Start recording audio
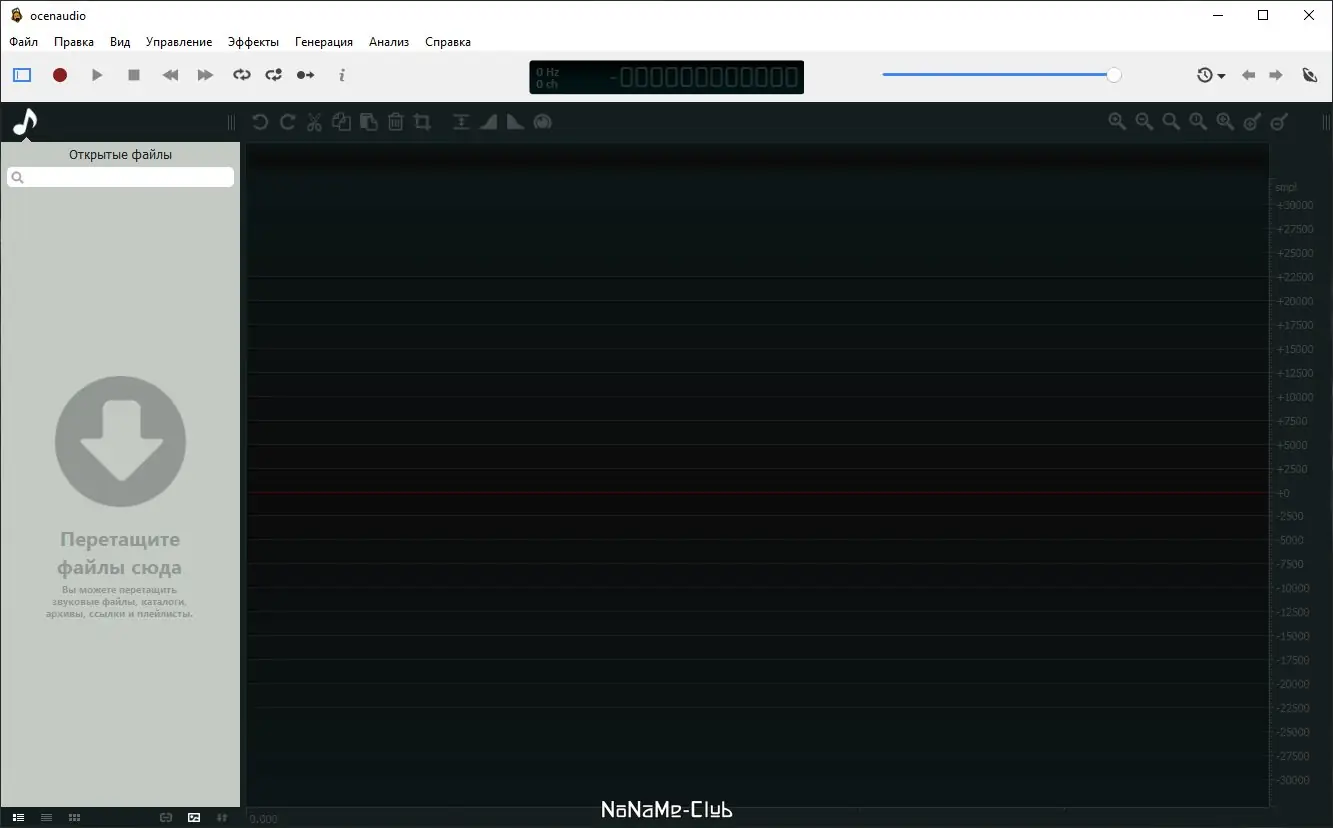Viewport: 1333px width, 828px height. (60, 74)
